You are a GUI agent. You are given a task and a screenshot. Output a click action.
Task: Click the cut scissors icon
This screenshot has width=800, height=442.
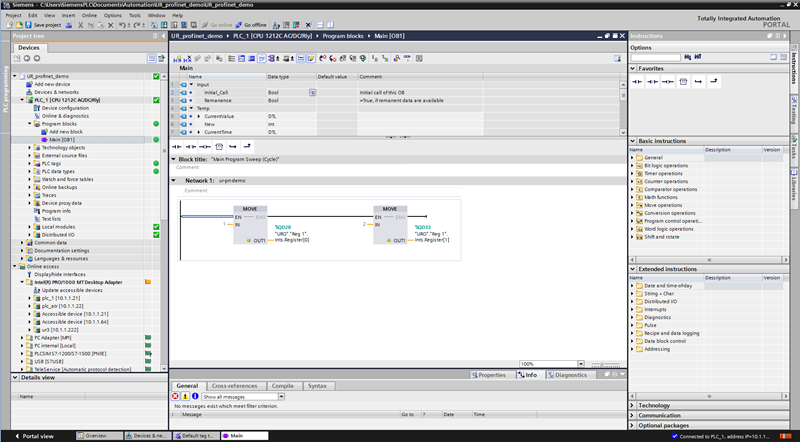[80, 24]
